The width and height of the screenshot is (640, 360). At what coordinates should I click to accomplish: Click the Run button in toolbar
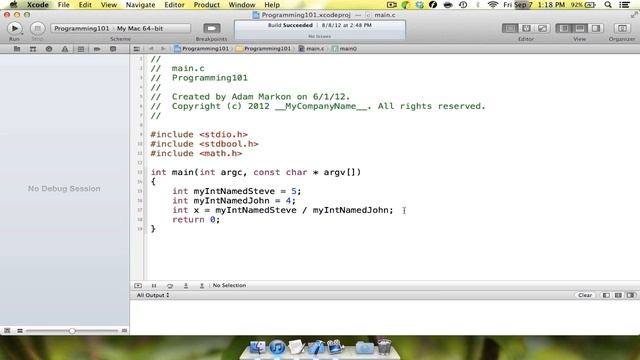tap(14, 28)
